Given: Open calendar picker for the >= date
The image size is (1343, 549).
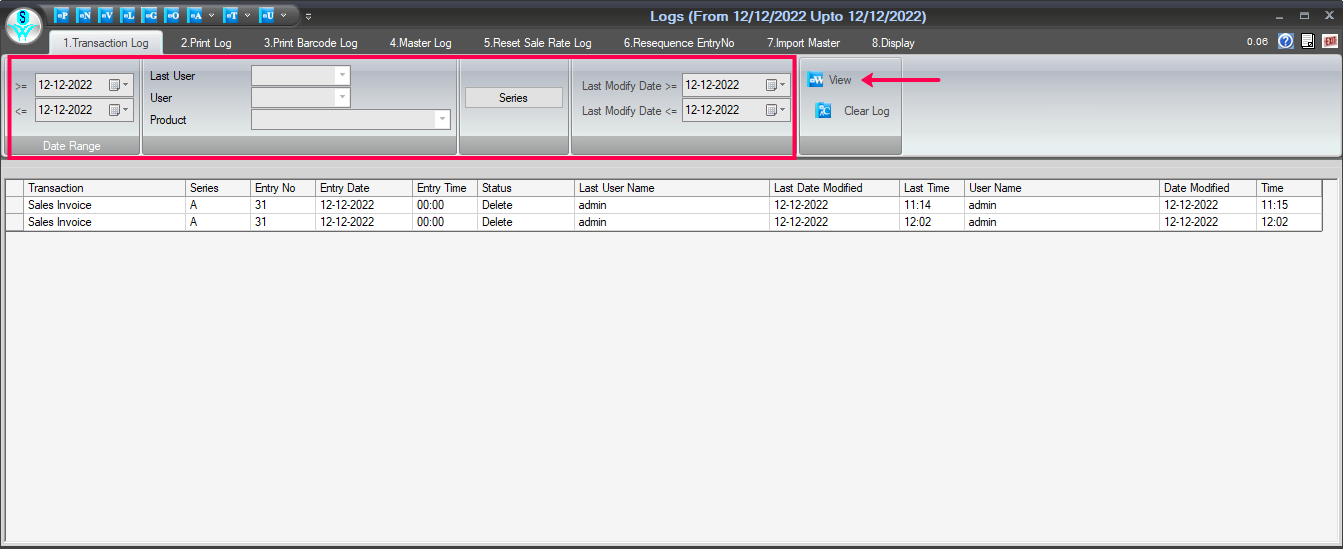Looking at the screenshot, I should click(118, 85).
